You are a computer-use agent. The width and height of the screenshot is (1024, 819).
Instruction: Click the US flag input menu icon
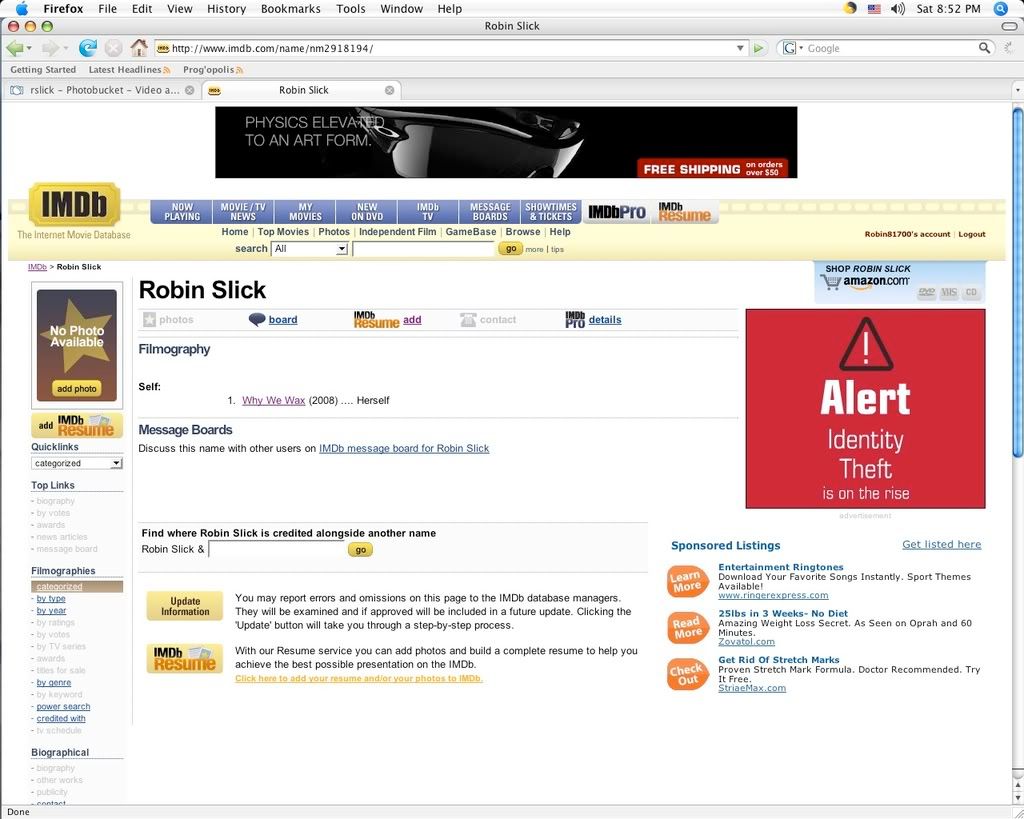[x=874, y=9]
